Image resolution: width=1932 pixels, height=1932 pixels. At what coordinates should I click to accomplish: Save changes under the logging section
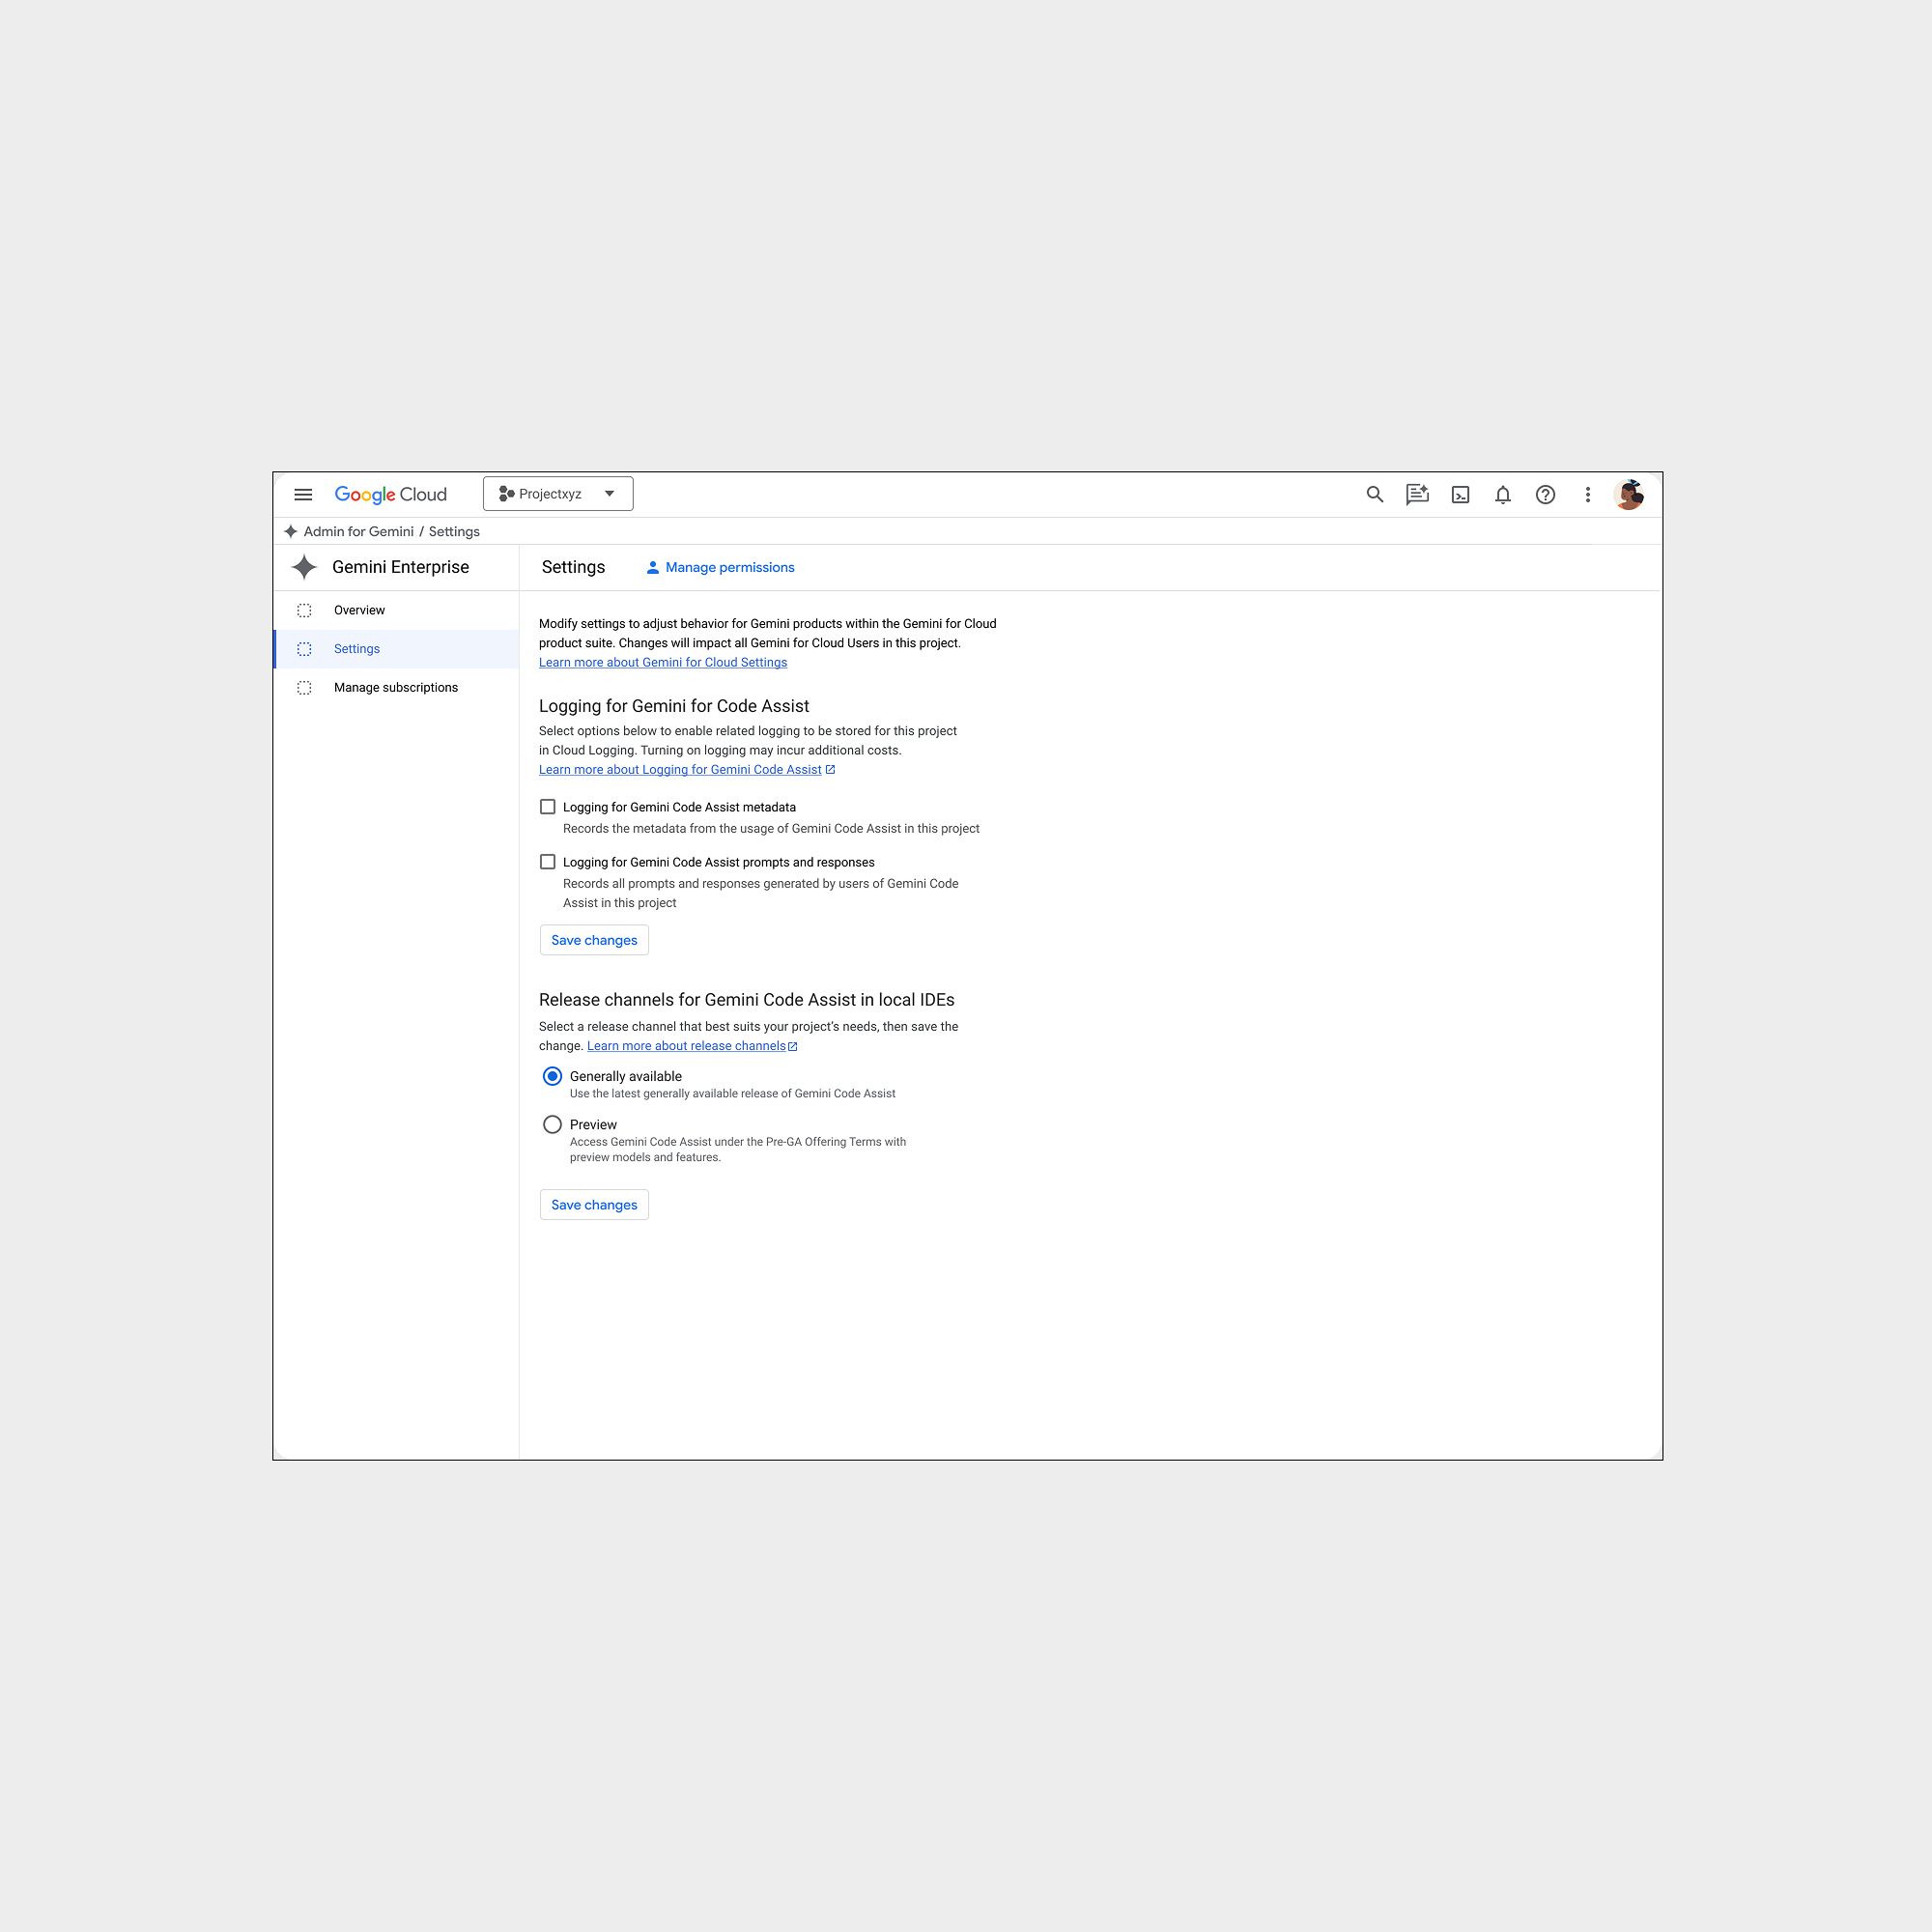tap(594, 940)
